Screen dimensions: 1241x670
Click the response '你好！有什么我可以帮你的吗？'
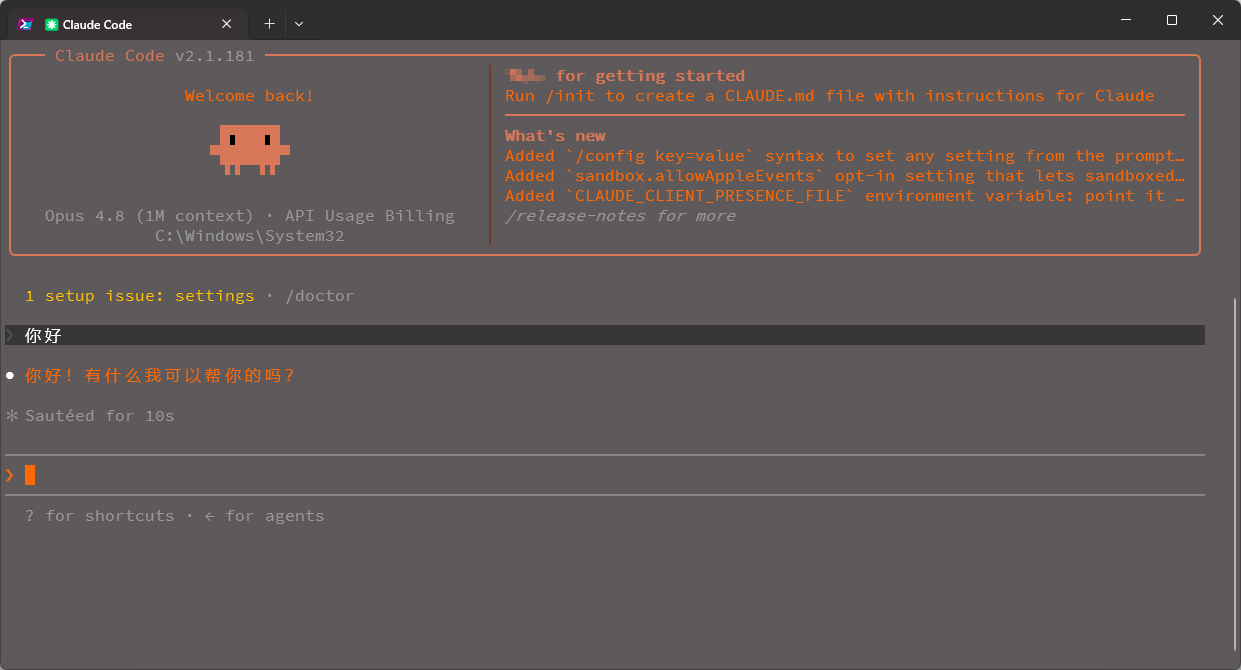coord(160,376)
